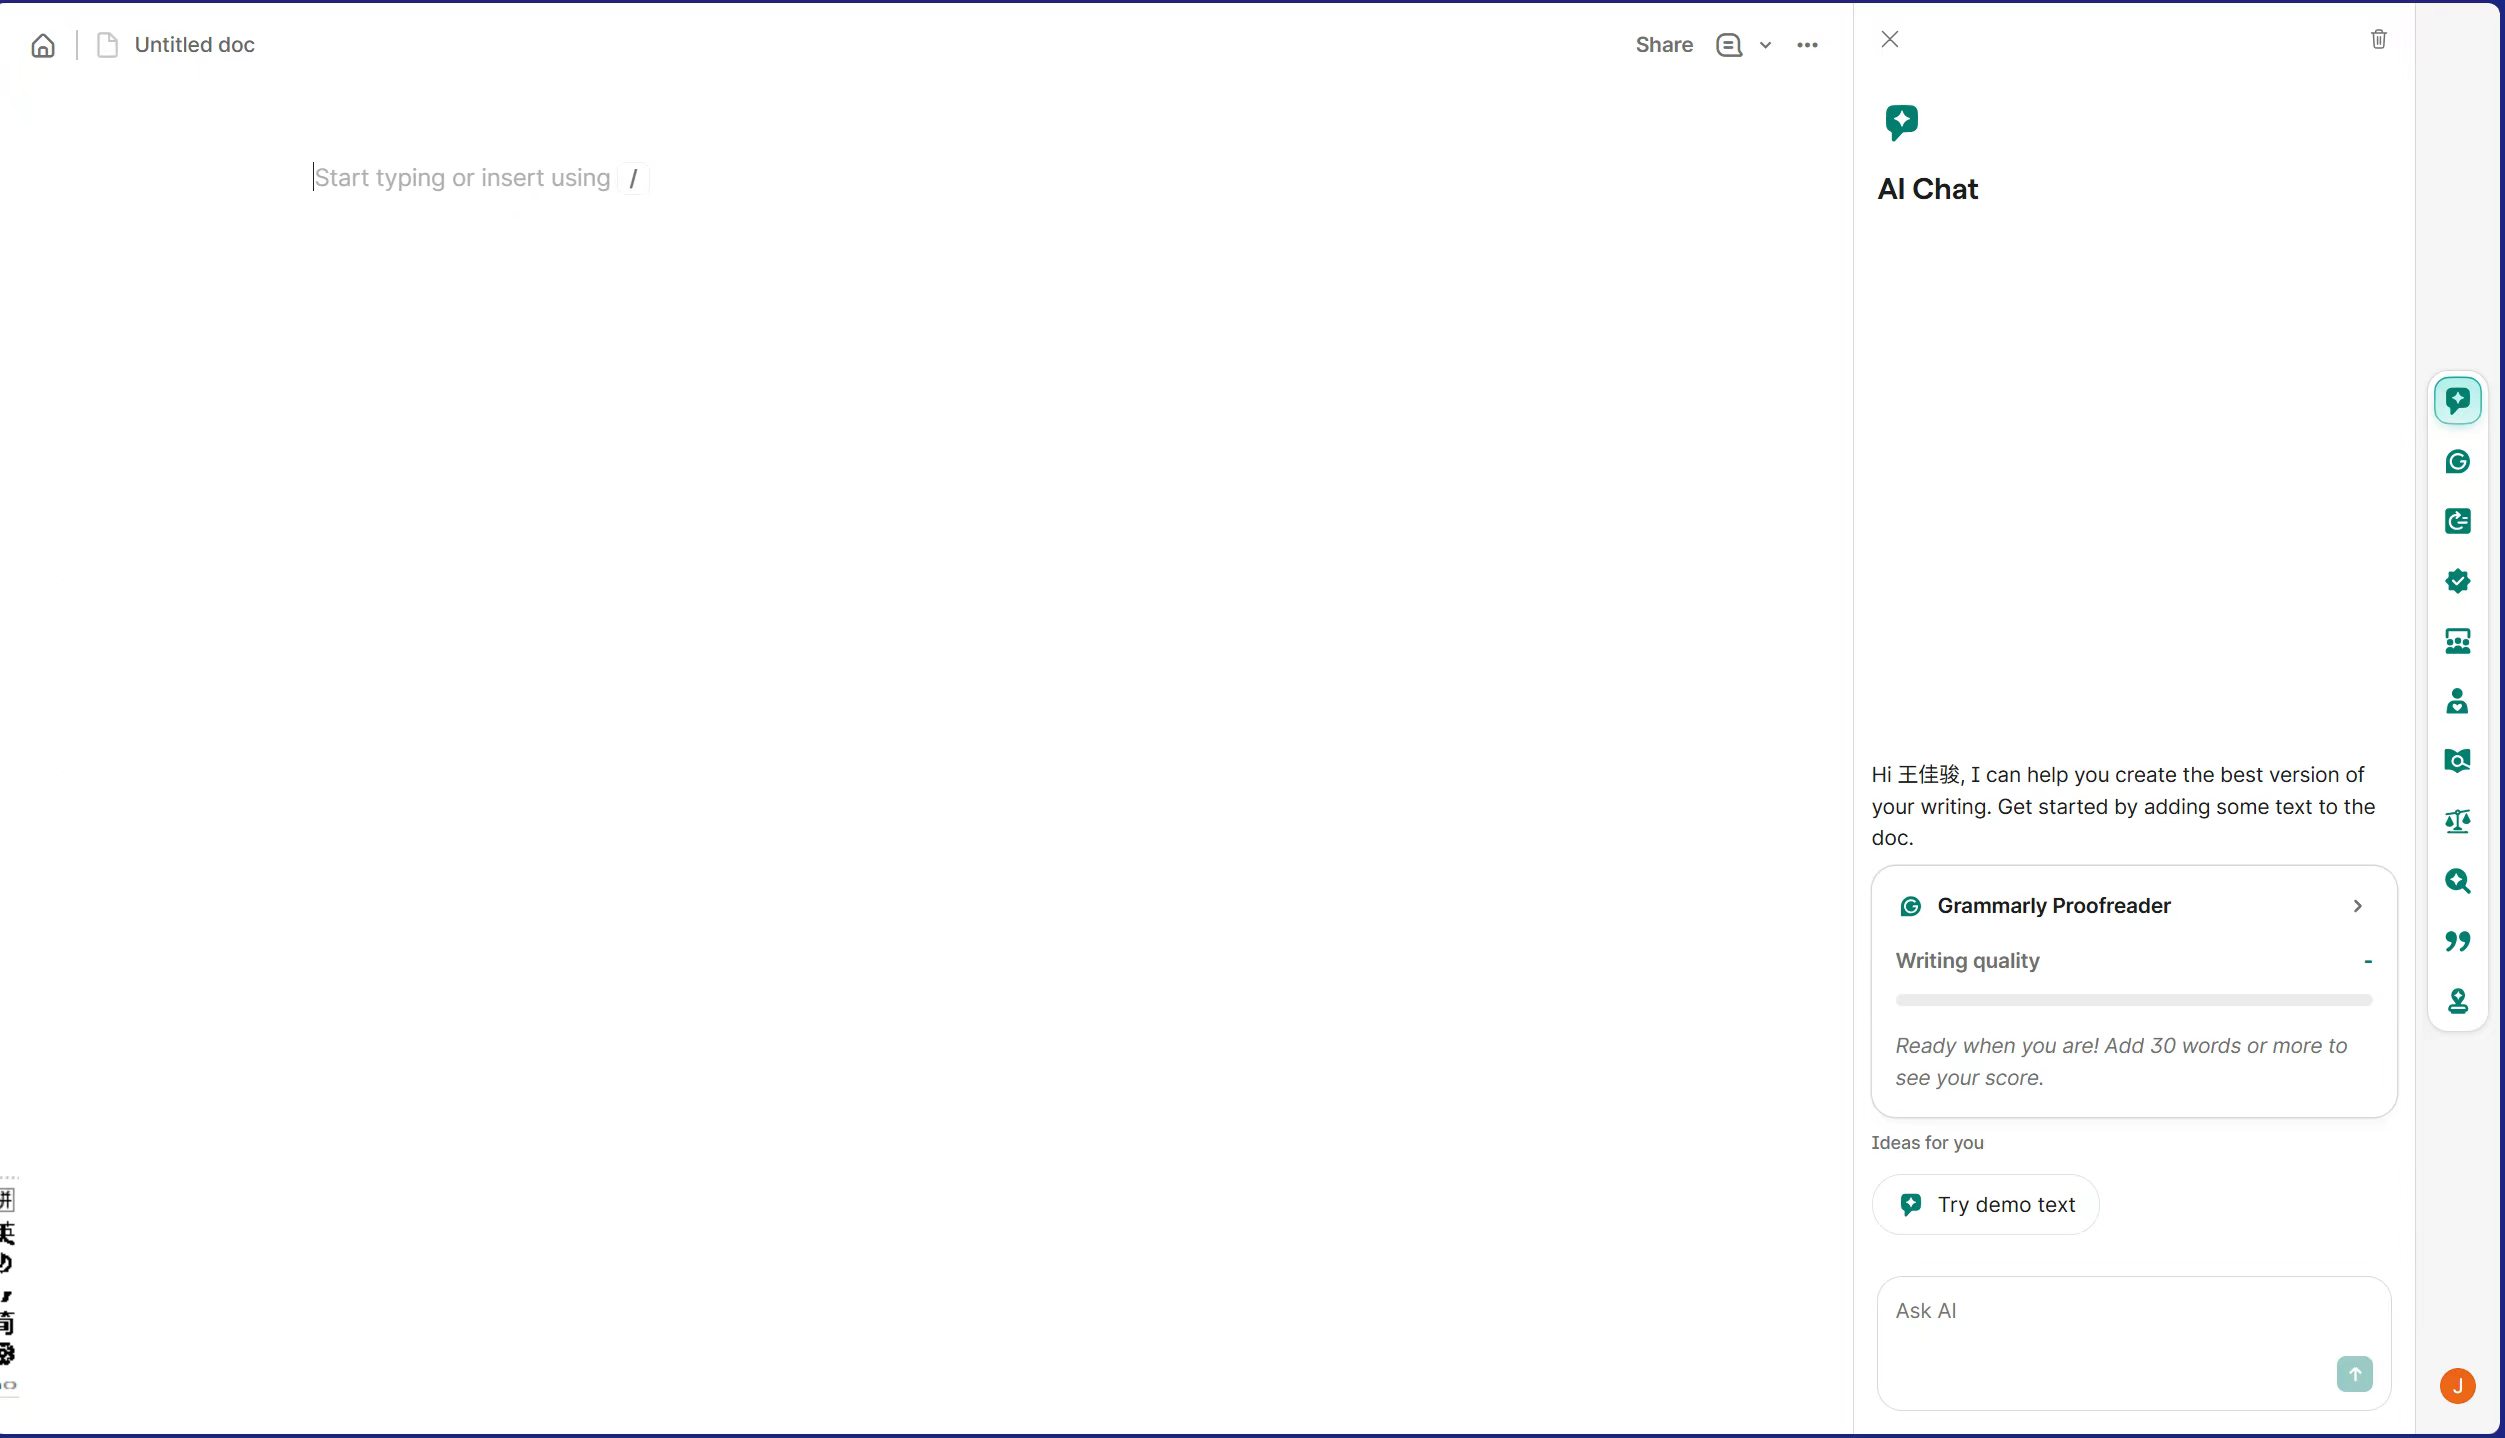Expand Grammarly Proofreader card chevron

(2357, 906)
